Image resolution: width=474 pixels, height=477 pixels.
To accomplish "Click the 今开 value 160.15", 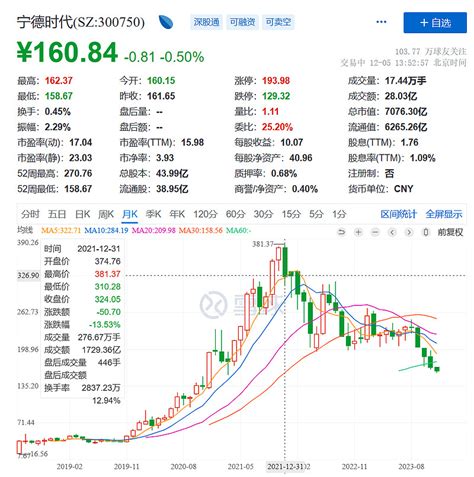I will 161,81.
